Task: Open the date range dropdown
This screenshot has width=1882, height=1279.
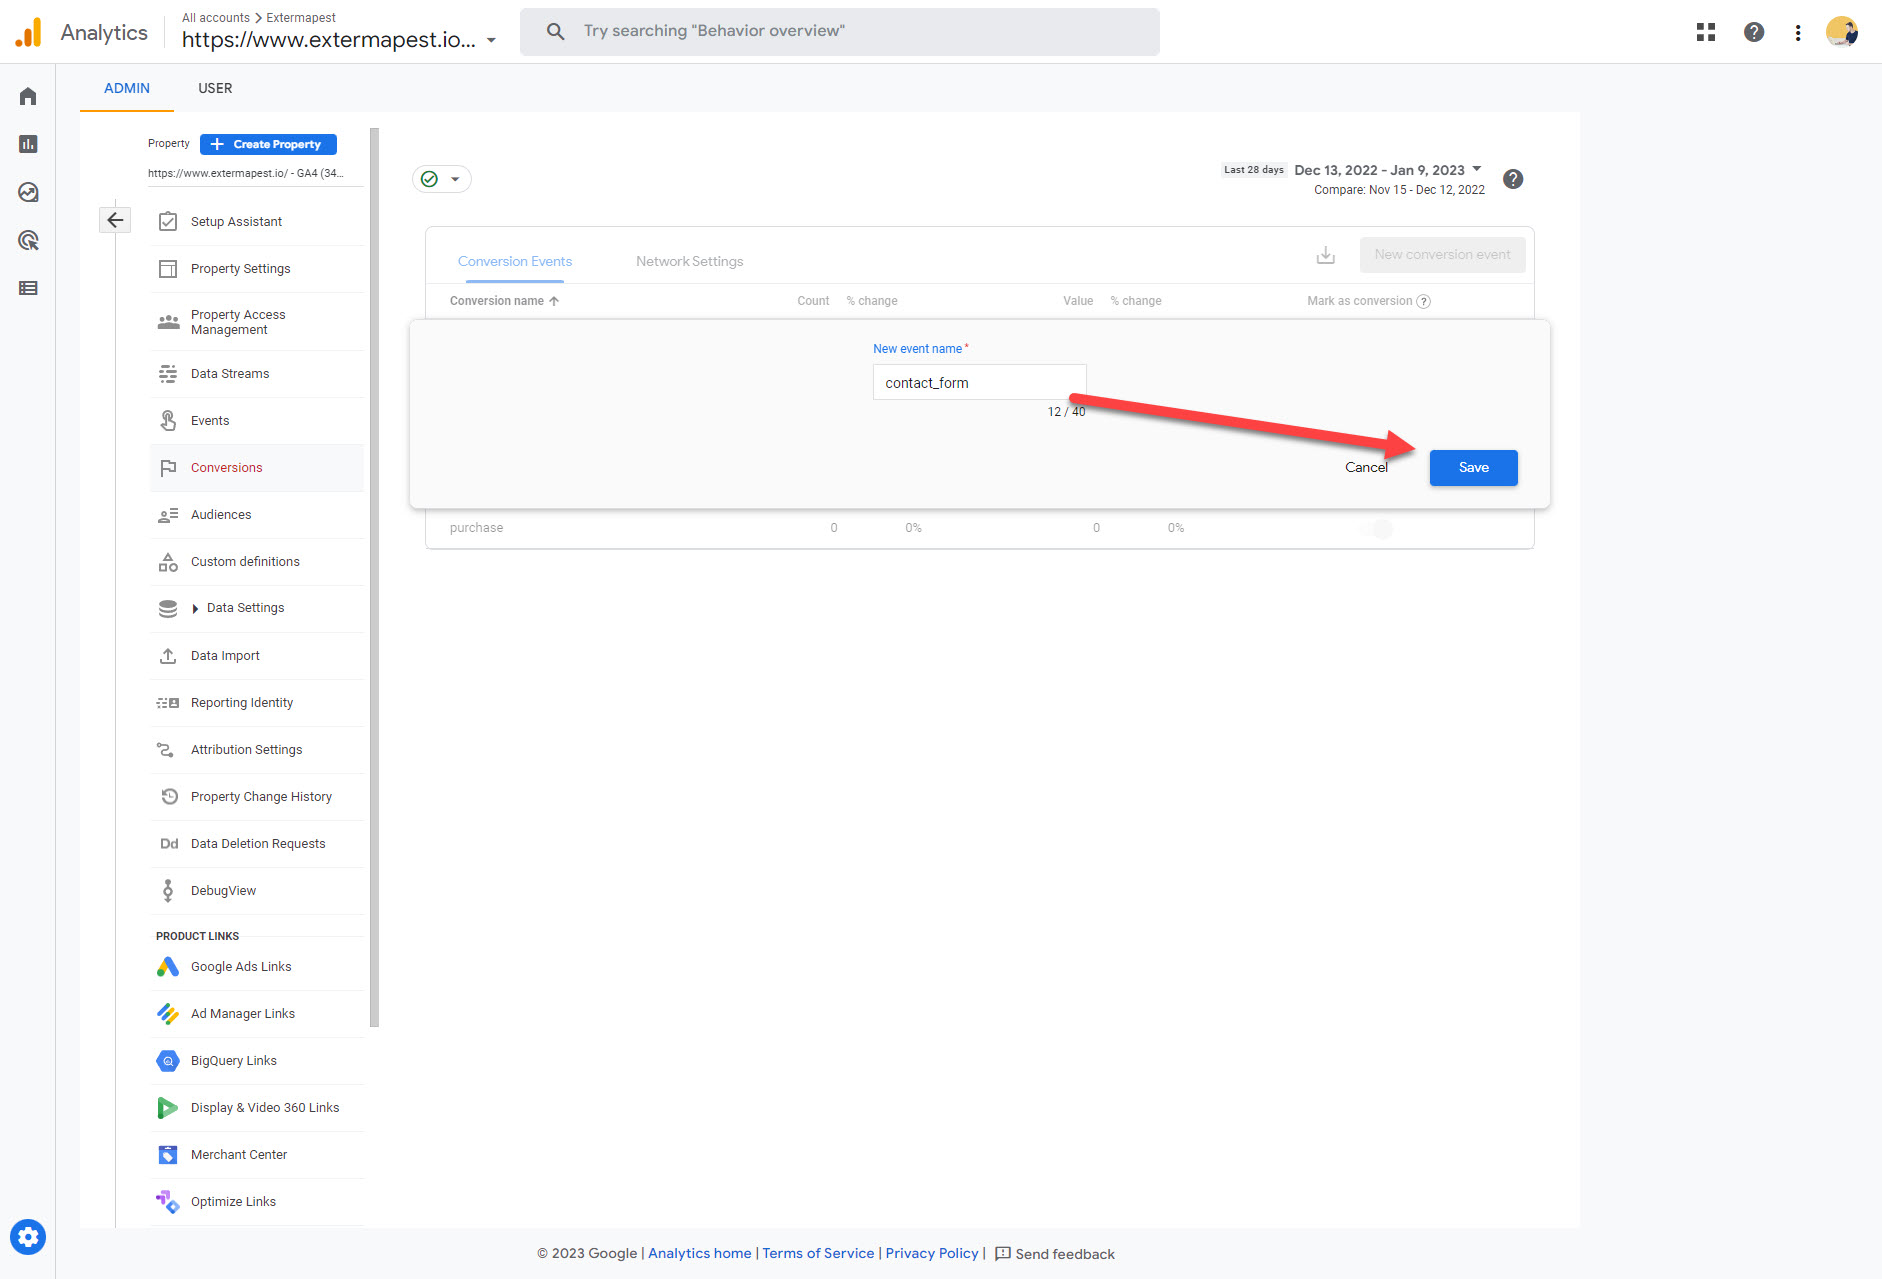Action: click(x=1477, y=169)
